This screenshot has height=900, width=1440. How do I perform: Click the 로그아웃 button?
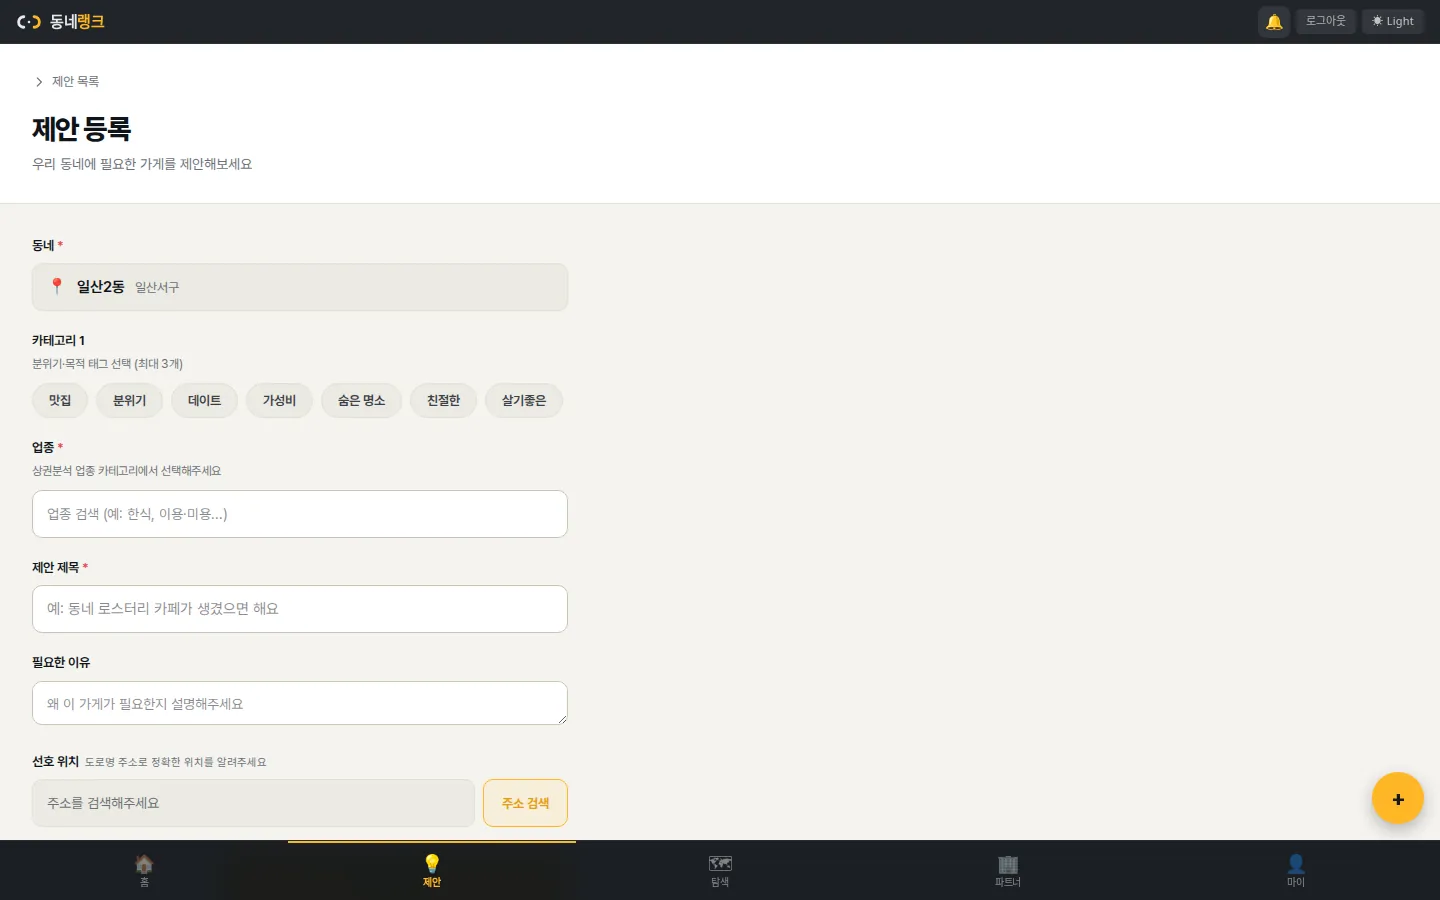click(x=1326, y=21)
